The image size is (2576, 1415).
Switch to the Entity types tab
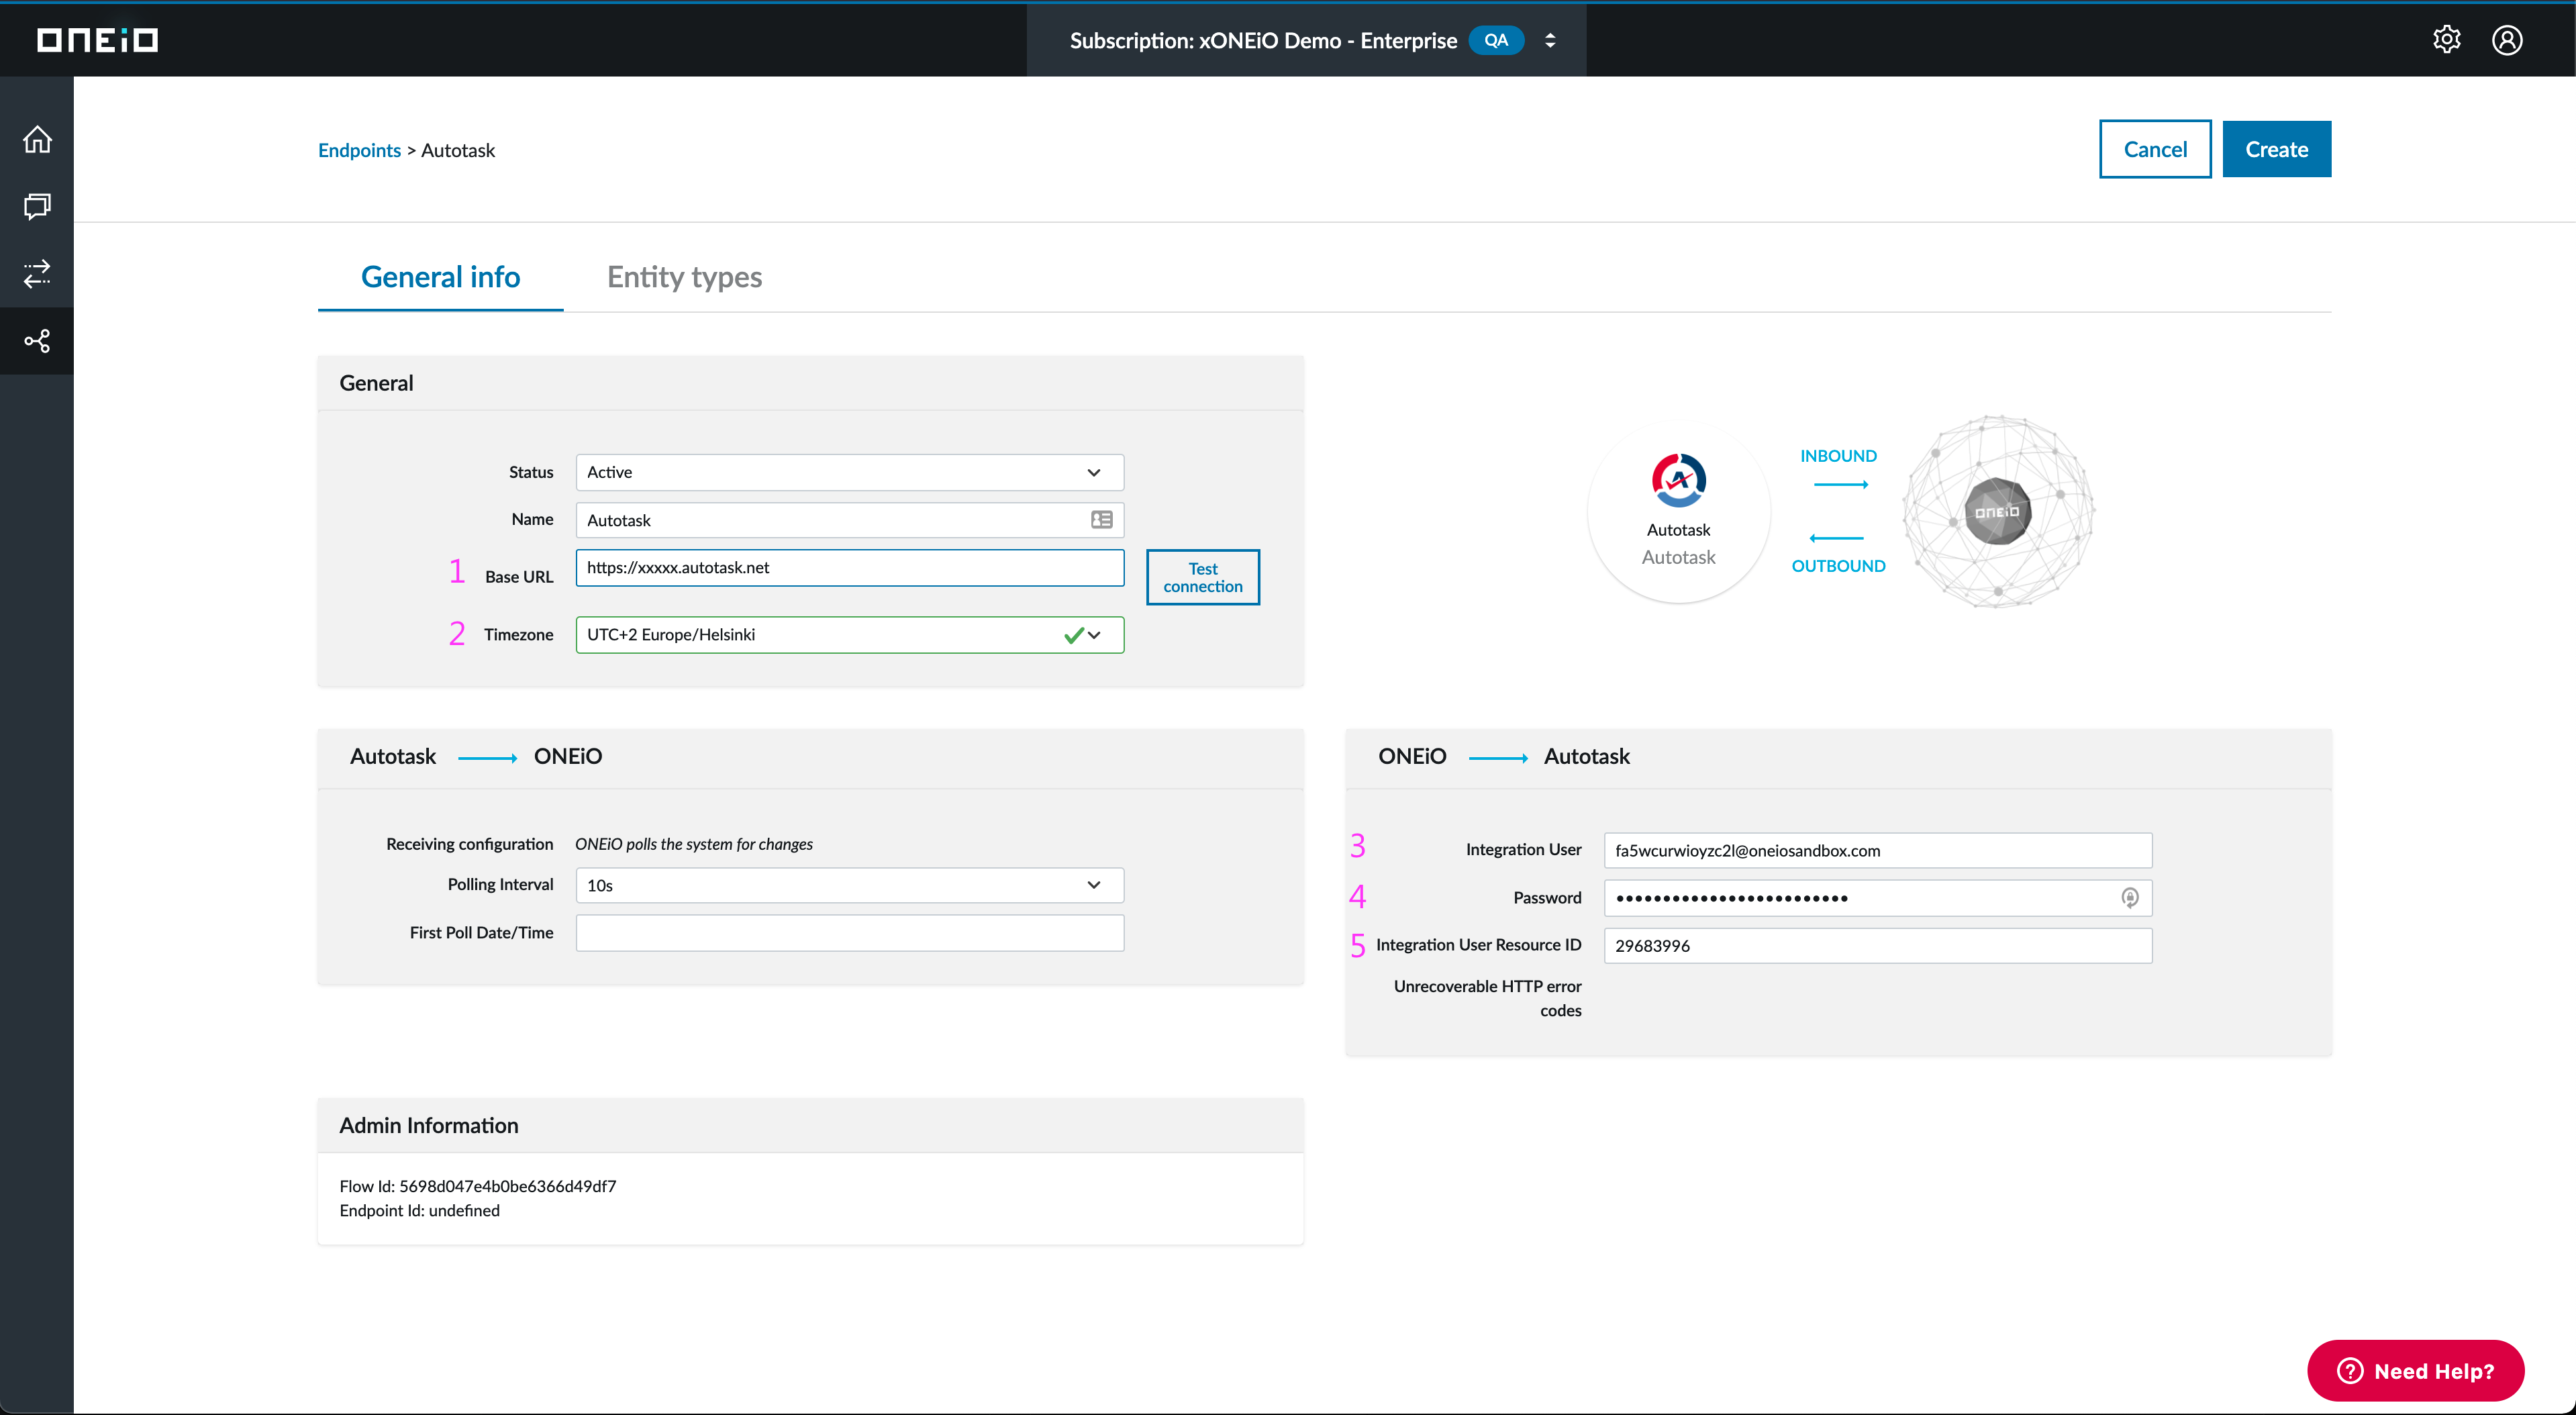coord(684,277)
